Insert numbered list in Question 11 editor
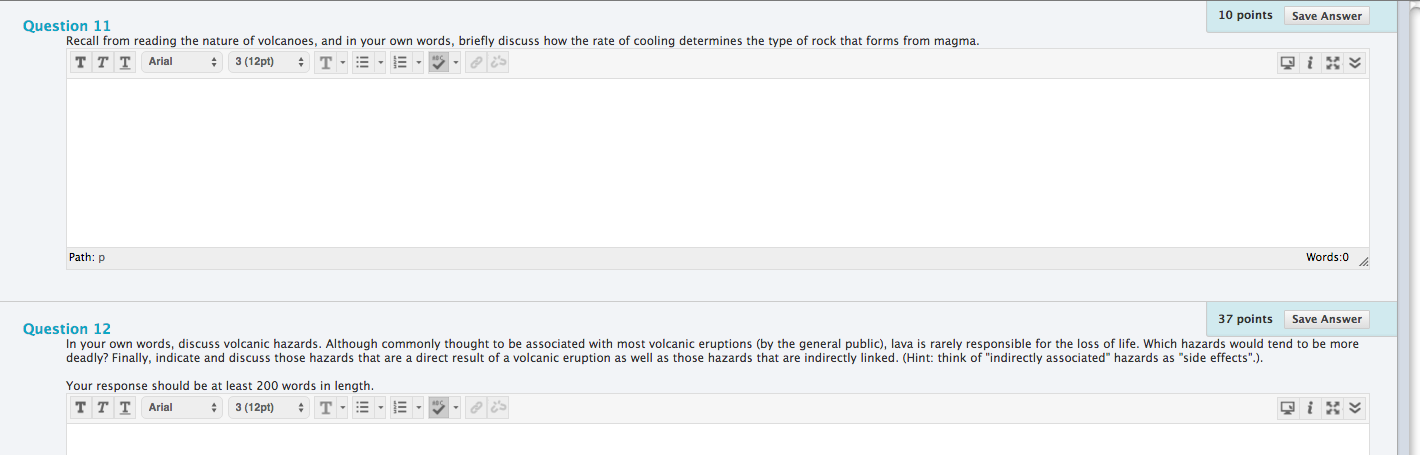The image size is (1420, 455). coord(401,62)
